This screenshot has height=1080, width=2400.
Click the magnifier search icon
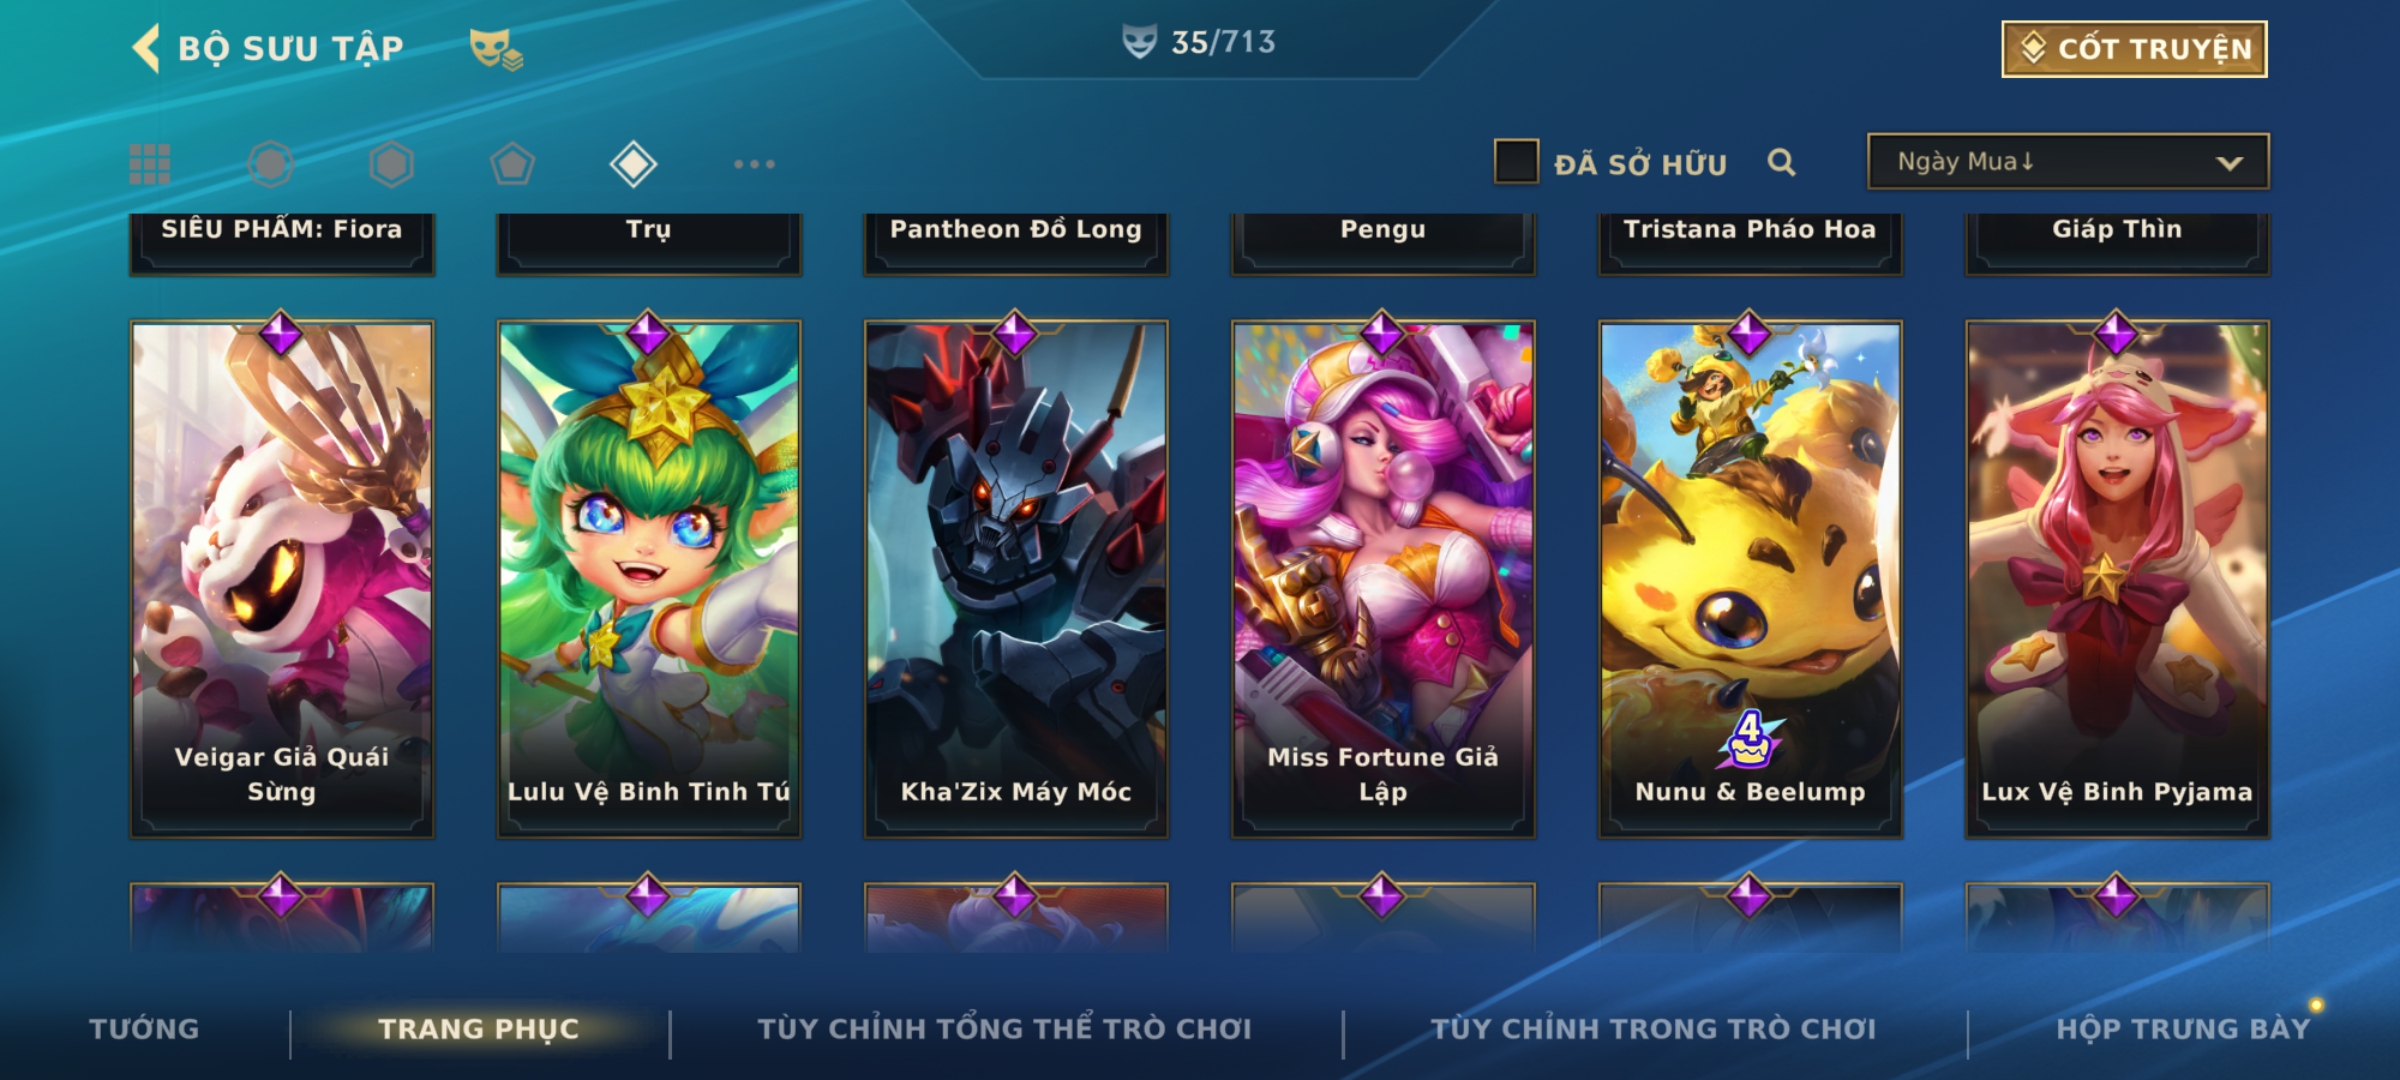(x=1781, y=162)
